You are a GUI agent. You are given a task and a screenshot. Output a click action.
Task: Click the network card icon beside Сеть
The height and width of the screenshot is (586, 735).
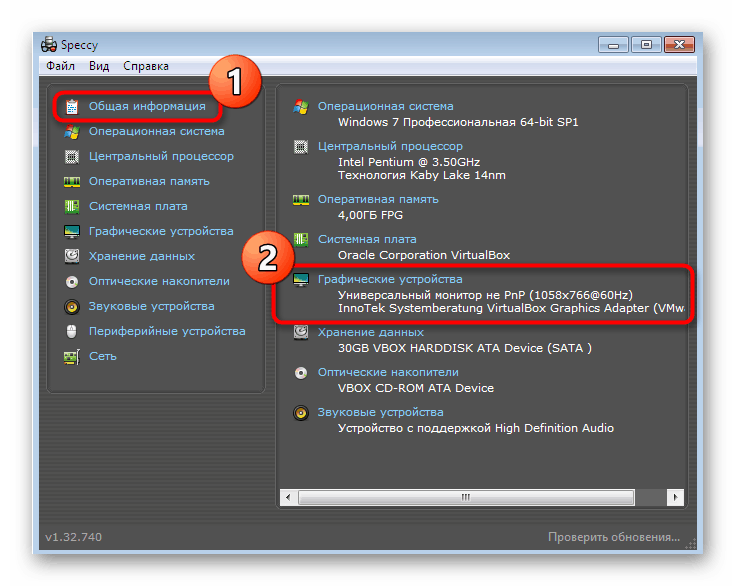coord(72,357)
